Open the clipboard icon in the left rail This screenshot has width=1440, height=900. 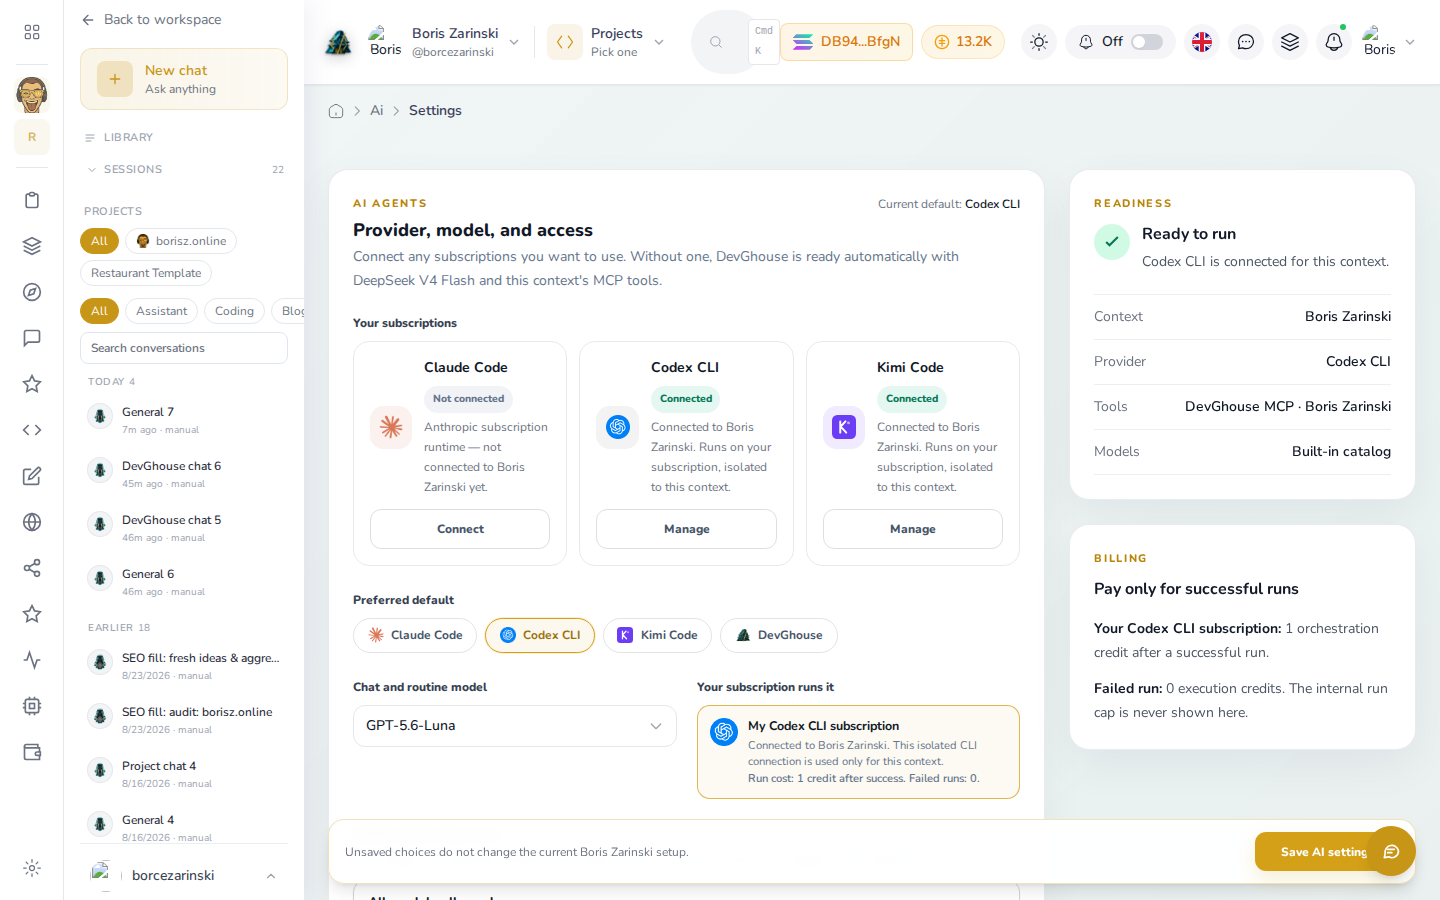click(32, 200)
